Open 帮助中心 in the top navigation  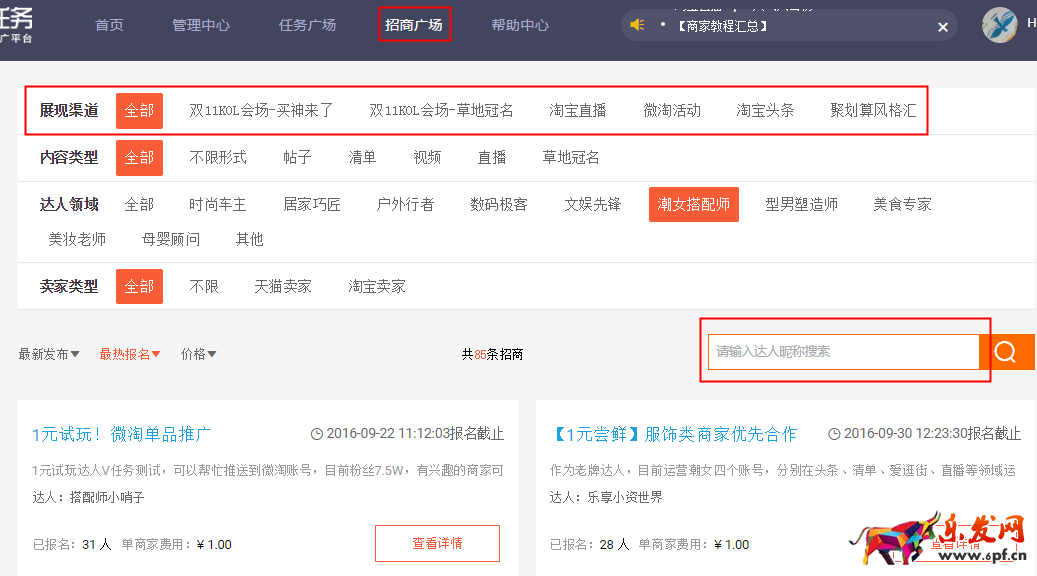520,25
